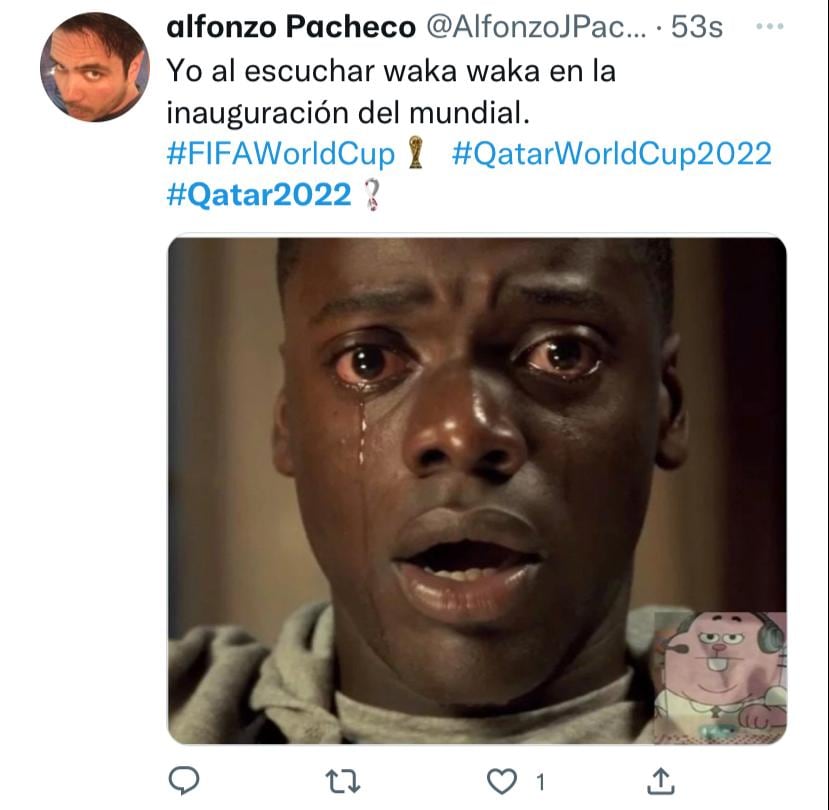
Task: Open the reply speech bubble icon
Action: point(183,780)
